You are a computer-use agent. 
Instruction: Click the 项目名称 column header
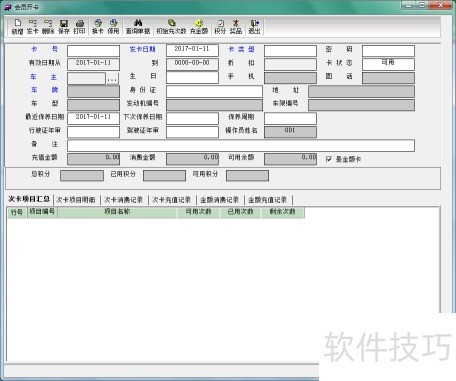click(117, 212)
